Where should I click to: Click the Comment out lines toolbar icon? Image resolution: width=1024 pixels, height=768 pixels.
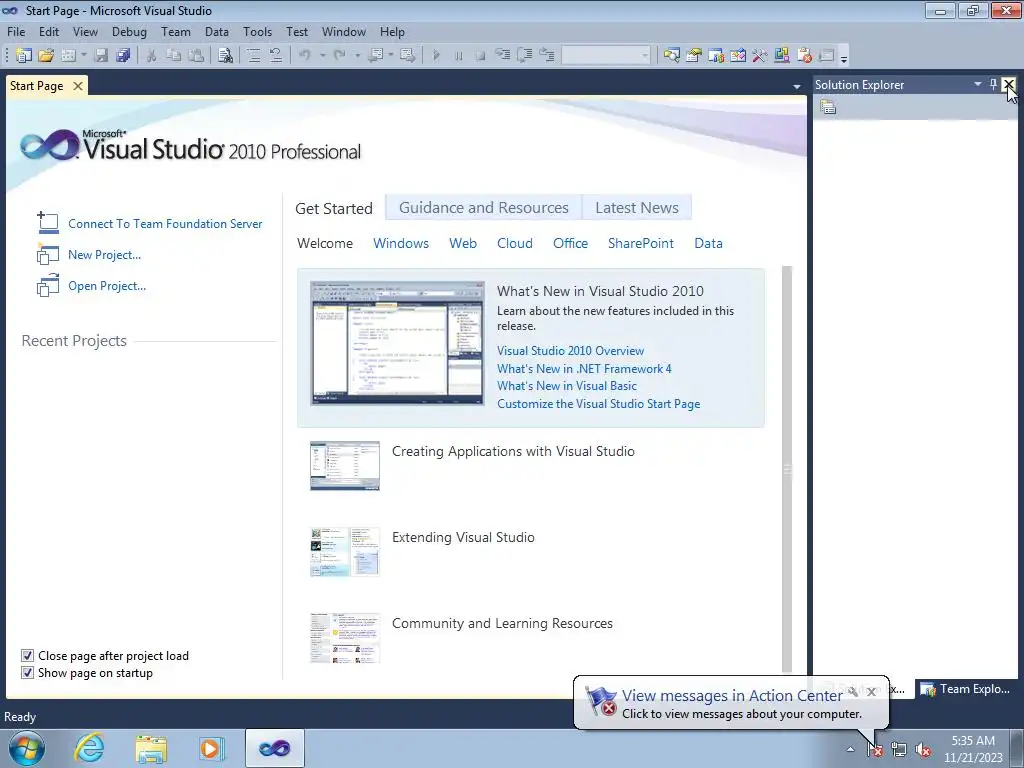click(253, 56)
